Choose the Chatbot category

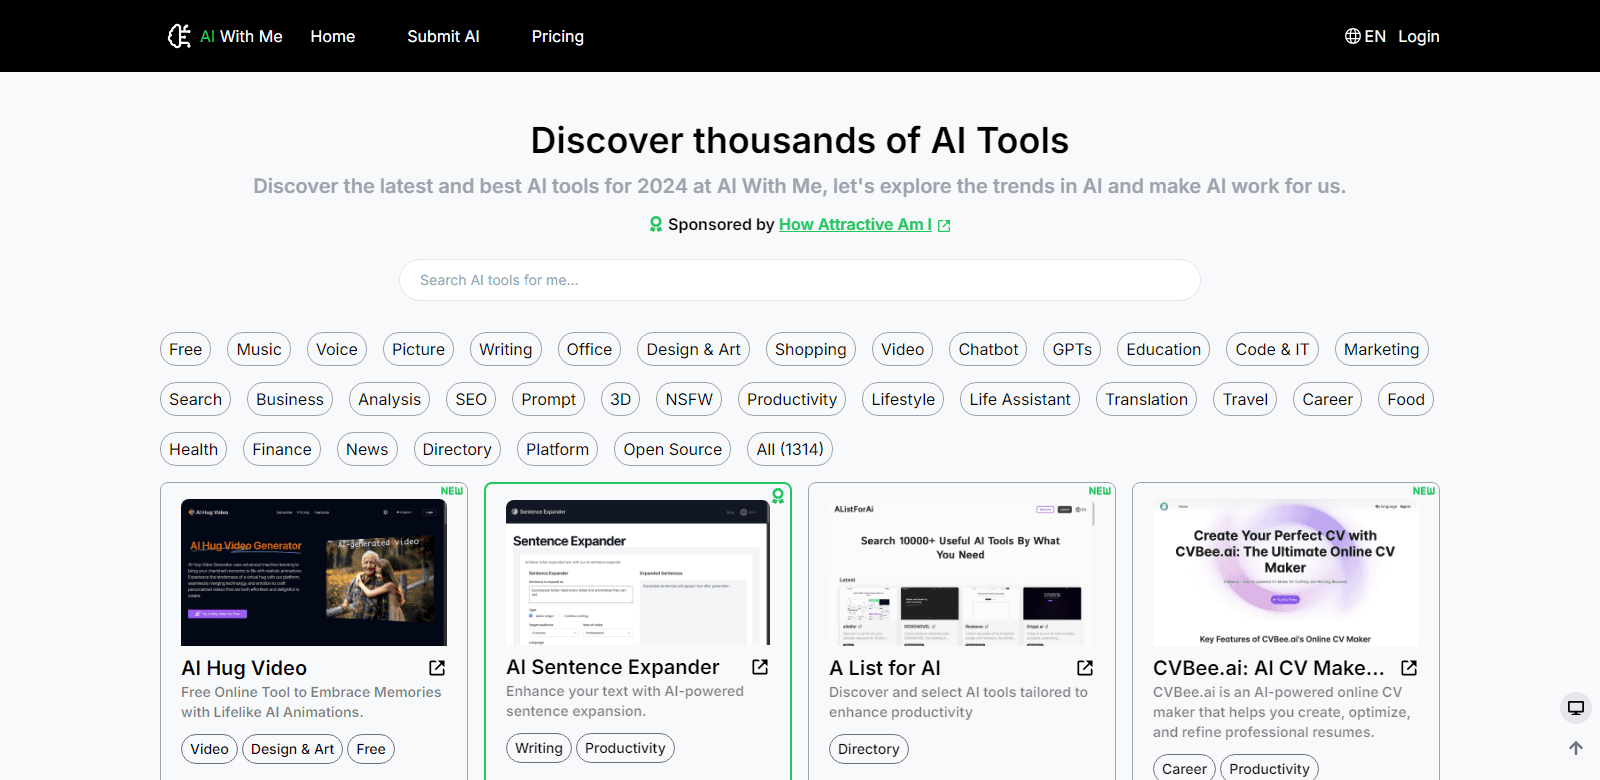[988, 349]
